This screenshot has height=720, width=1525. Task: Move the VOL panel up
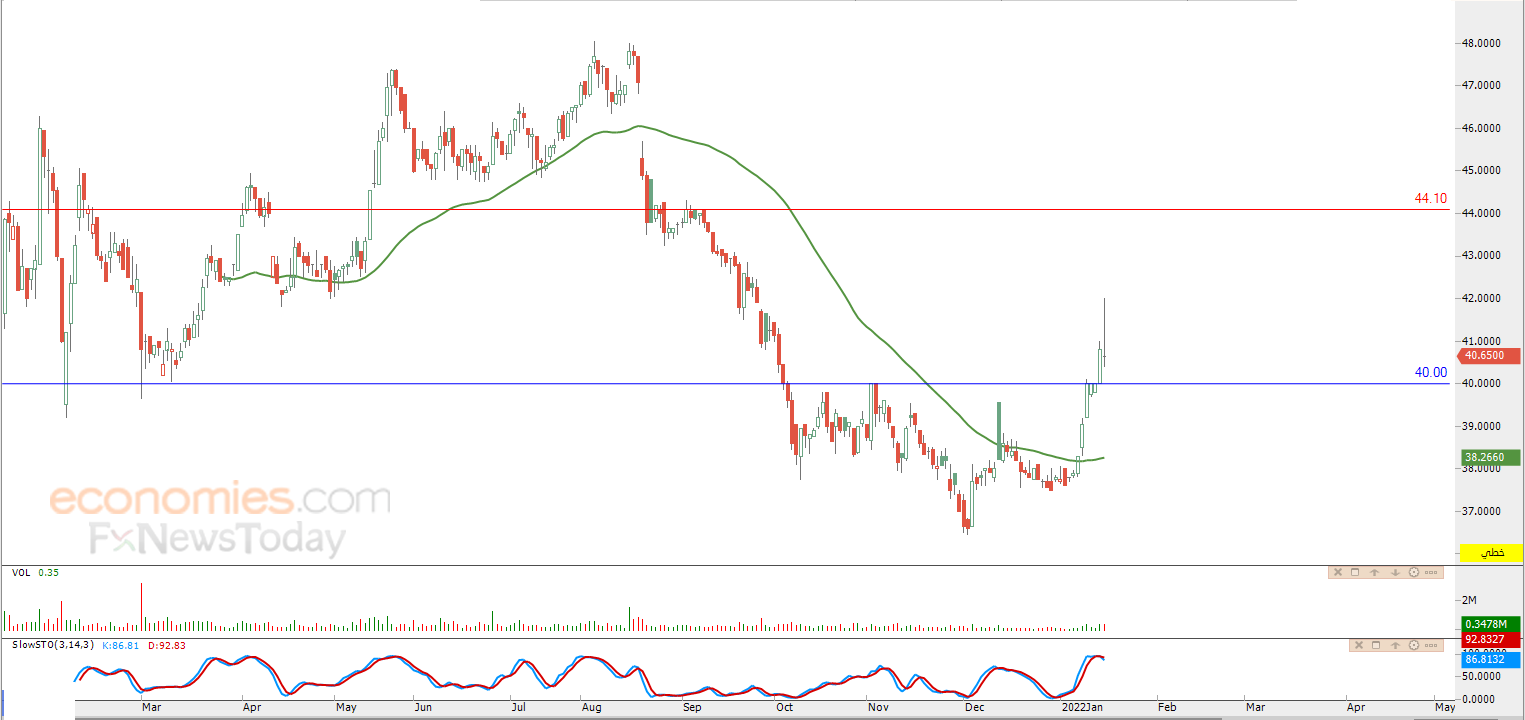1374,572
